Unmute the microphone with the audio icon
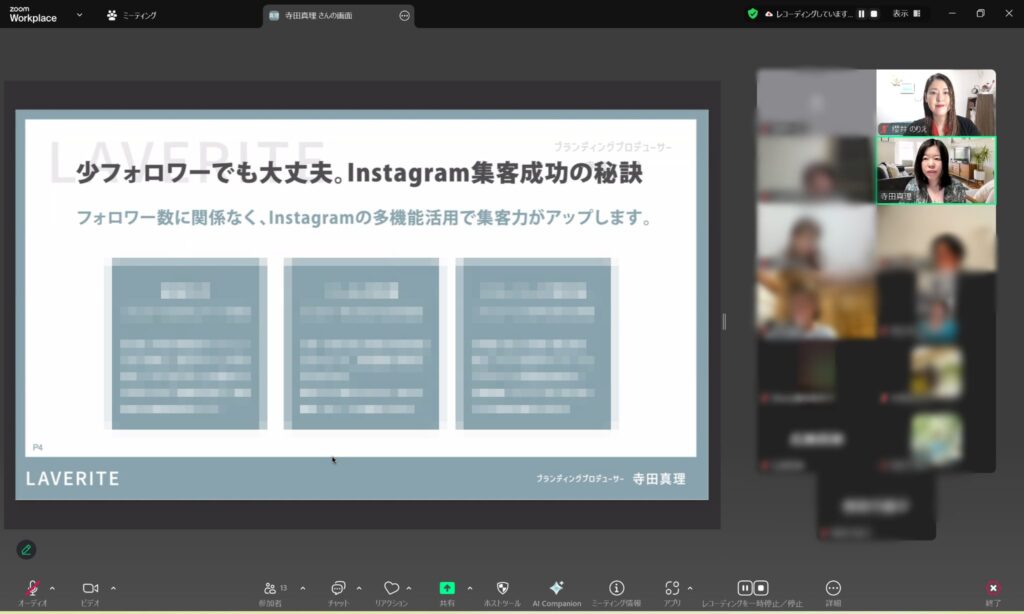The width and height of the screenshot is (1024, 614). pyautogui.click(x=32, y=588)
